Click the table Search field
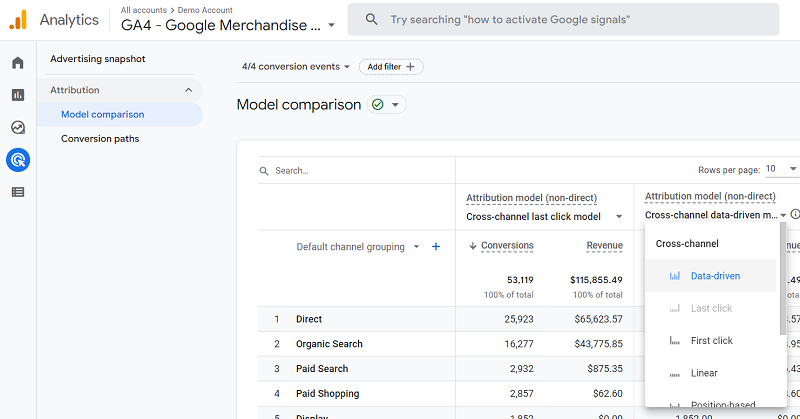The height and width of the screenshot is (419, 800). 356,170
